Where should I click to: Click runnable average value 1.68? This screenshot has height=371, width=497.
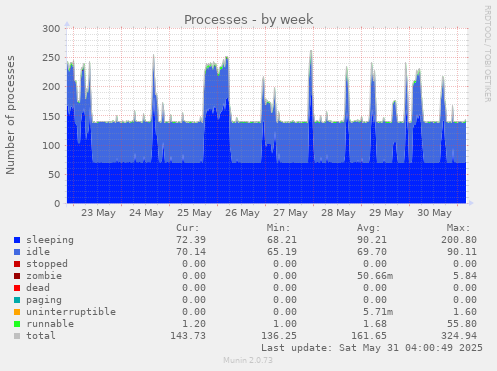point(375,324)
